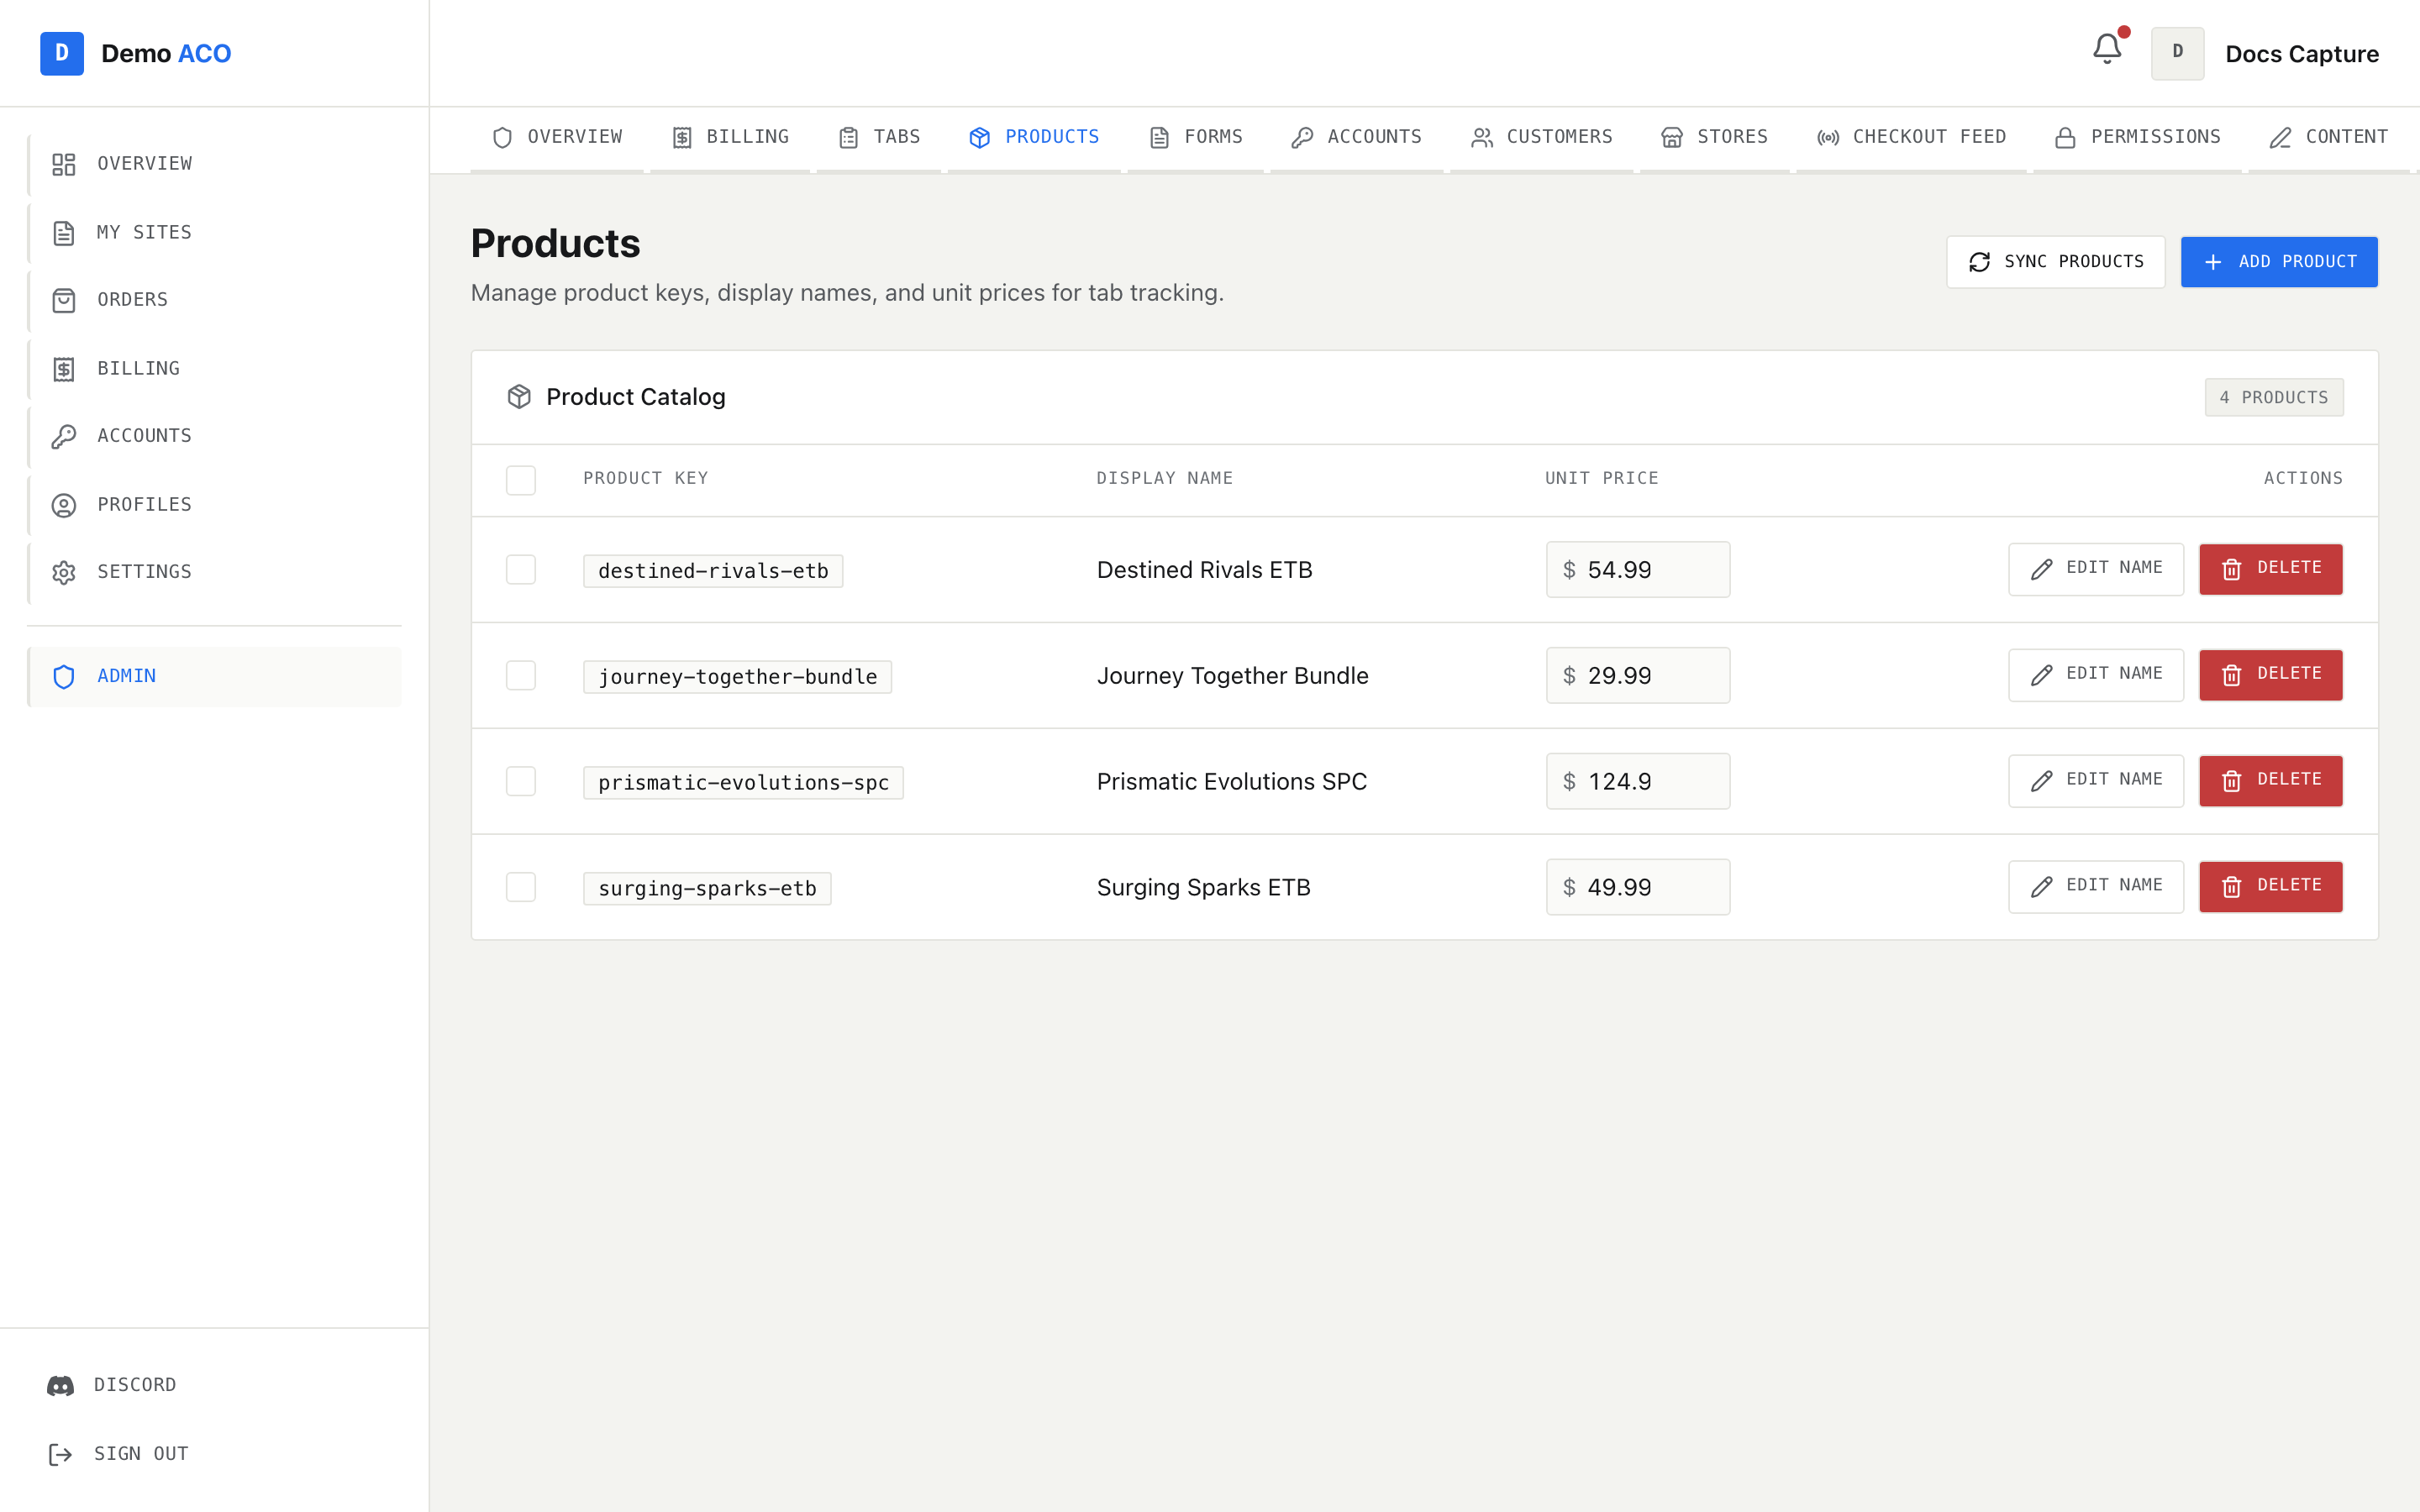This screenshot has width=2420, height=1512.
Task: Click the surging-sparks-etb product key
Action: click(x=707, y=889)
